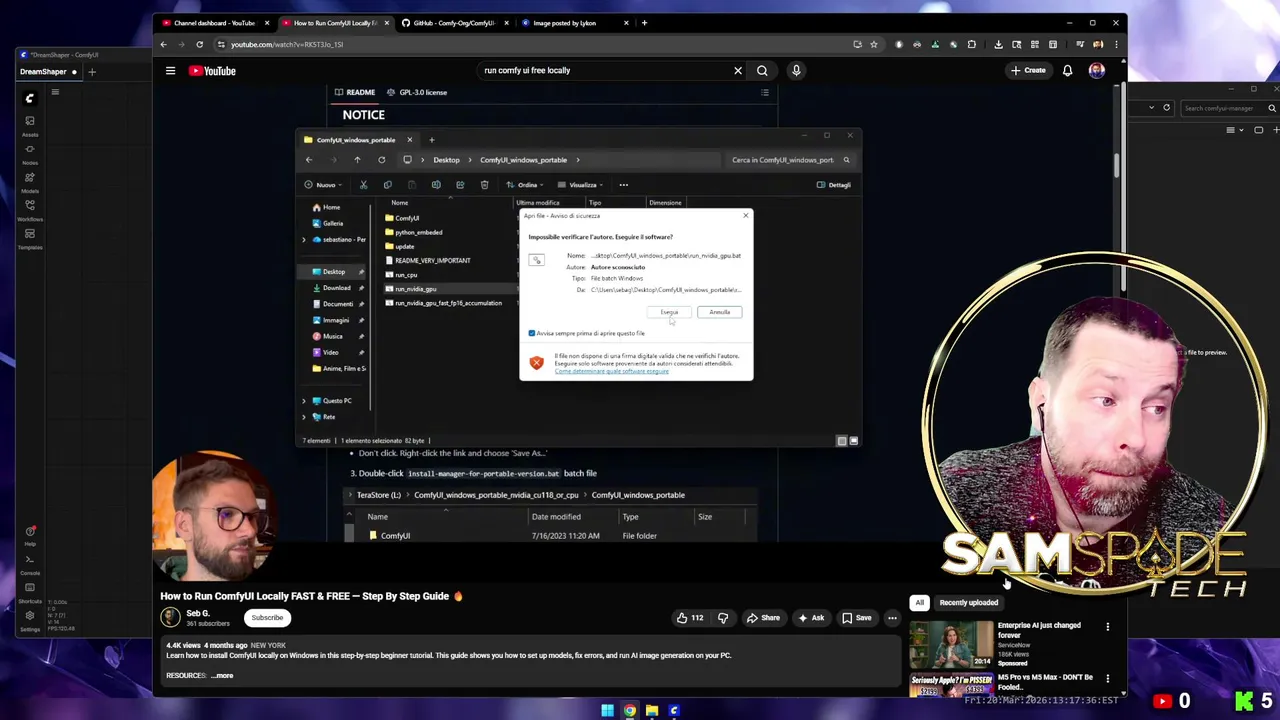Select Recently uploaded filter chip

click(968, 603)
